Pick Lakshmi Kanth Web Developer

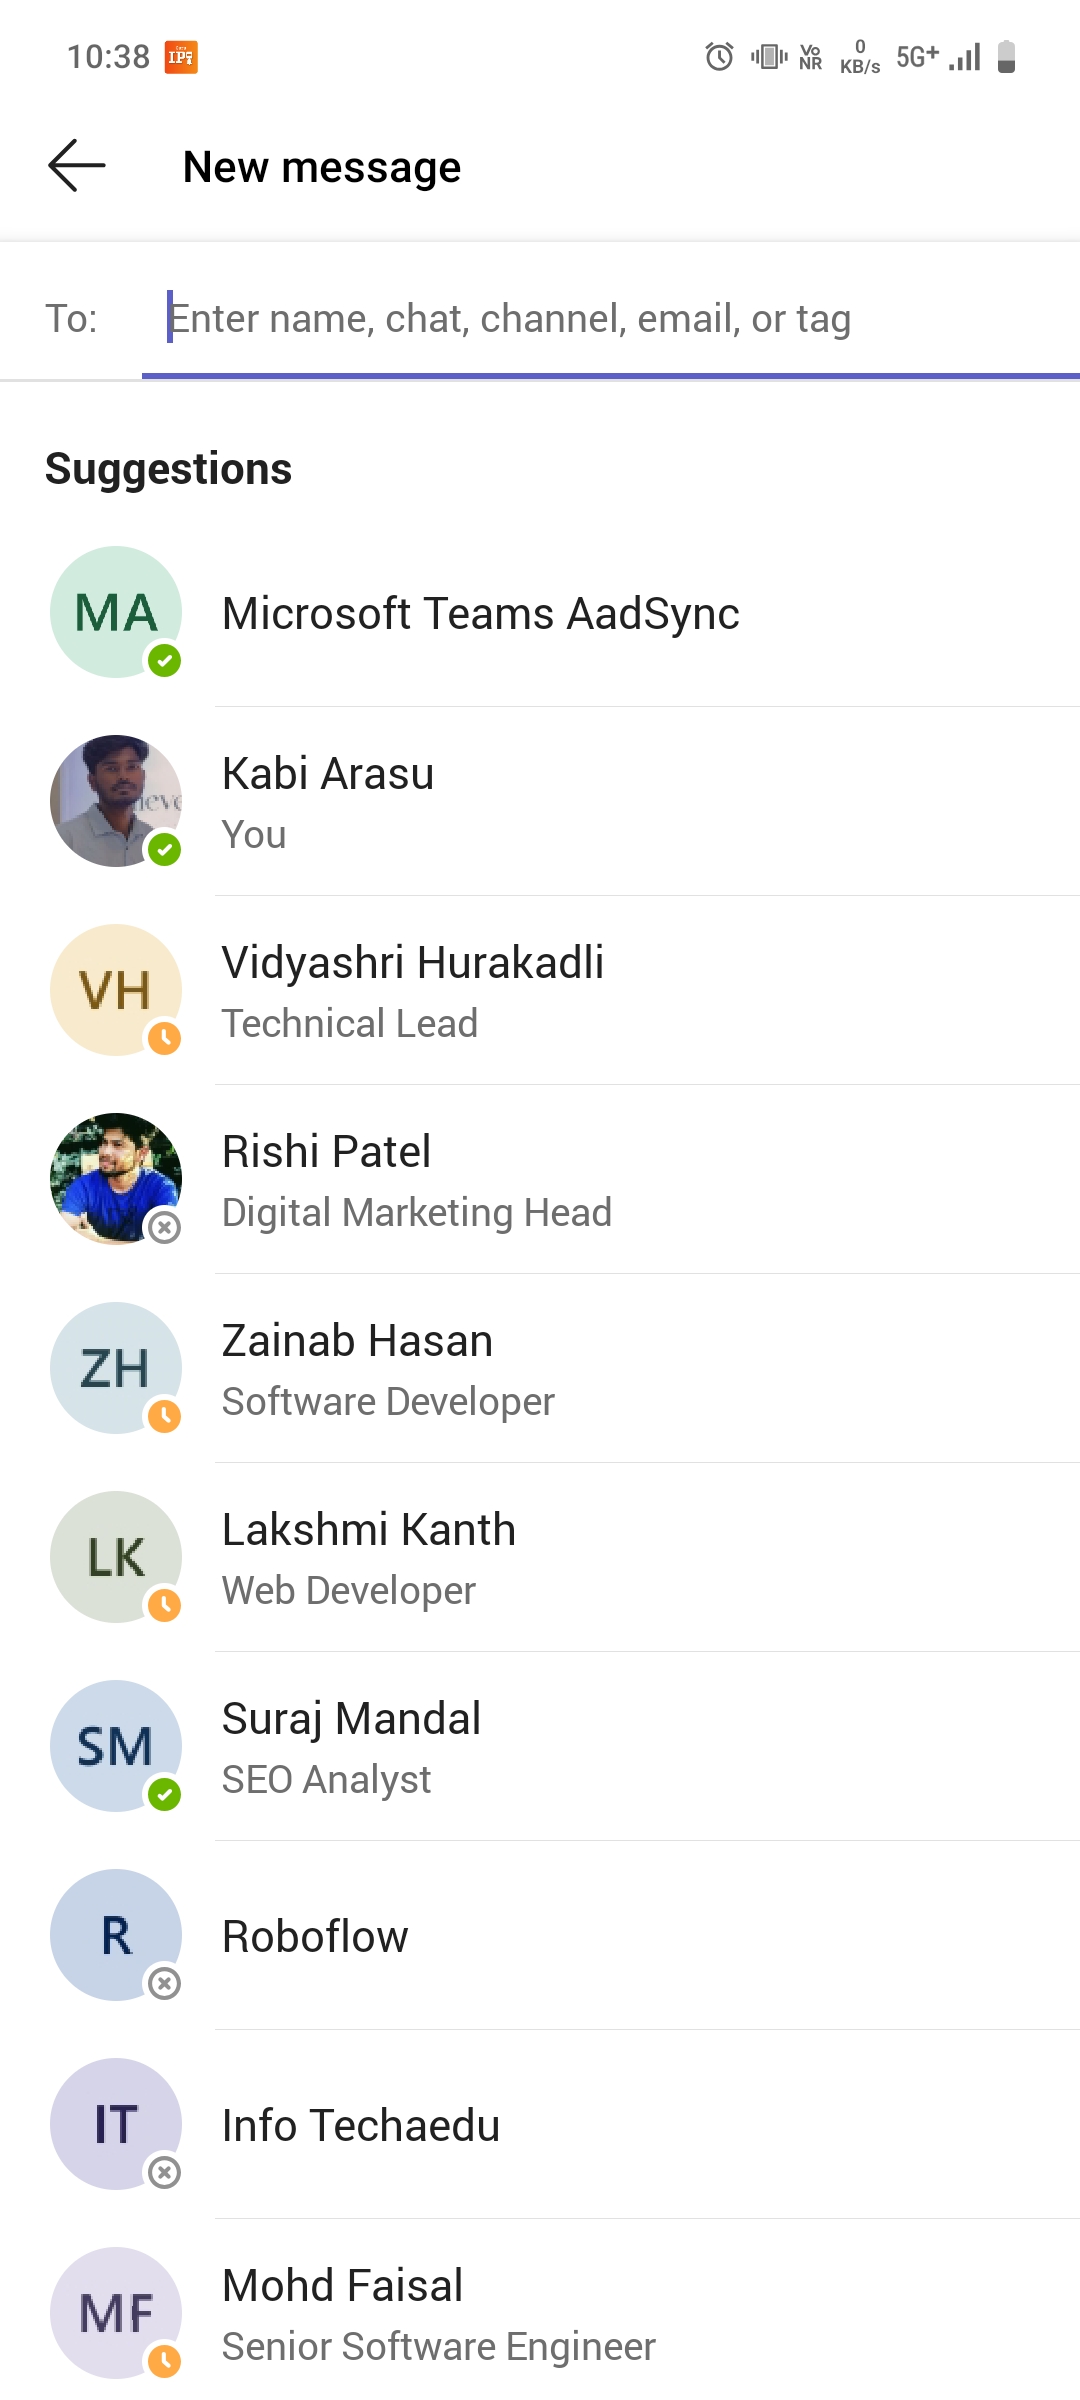click(x=540, y=1557)
